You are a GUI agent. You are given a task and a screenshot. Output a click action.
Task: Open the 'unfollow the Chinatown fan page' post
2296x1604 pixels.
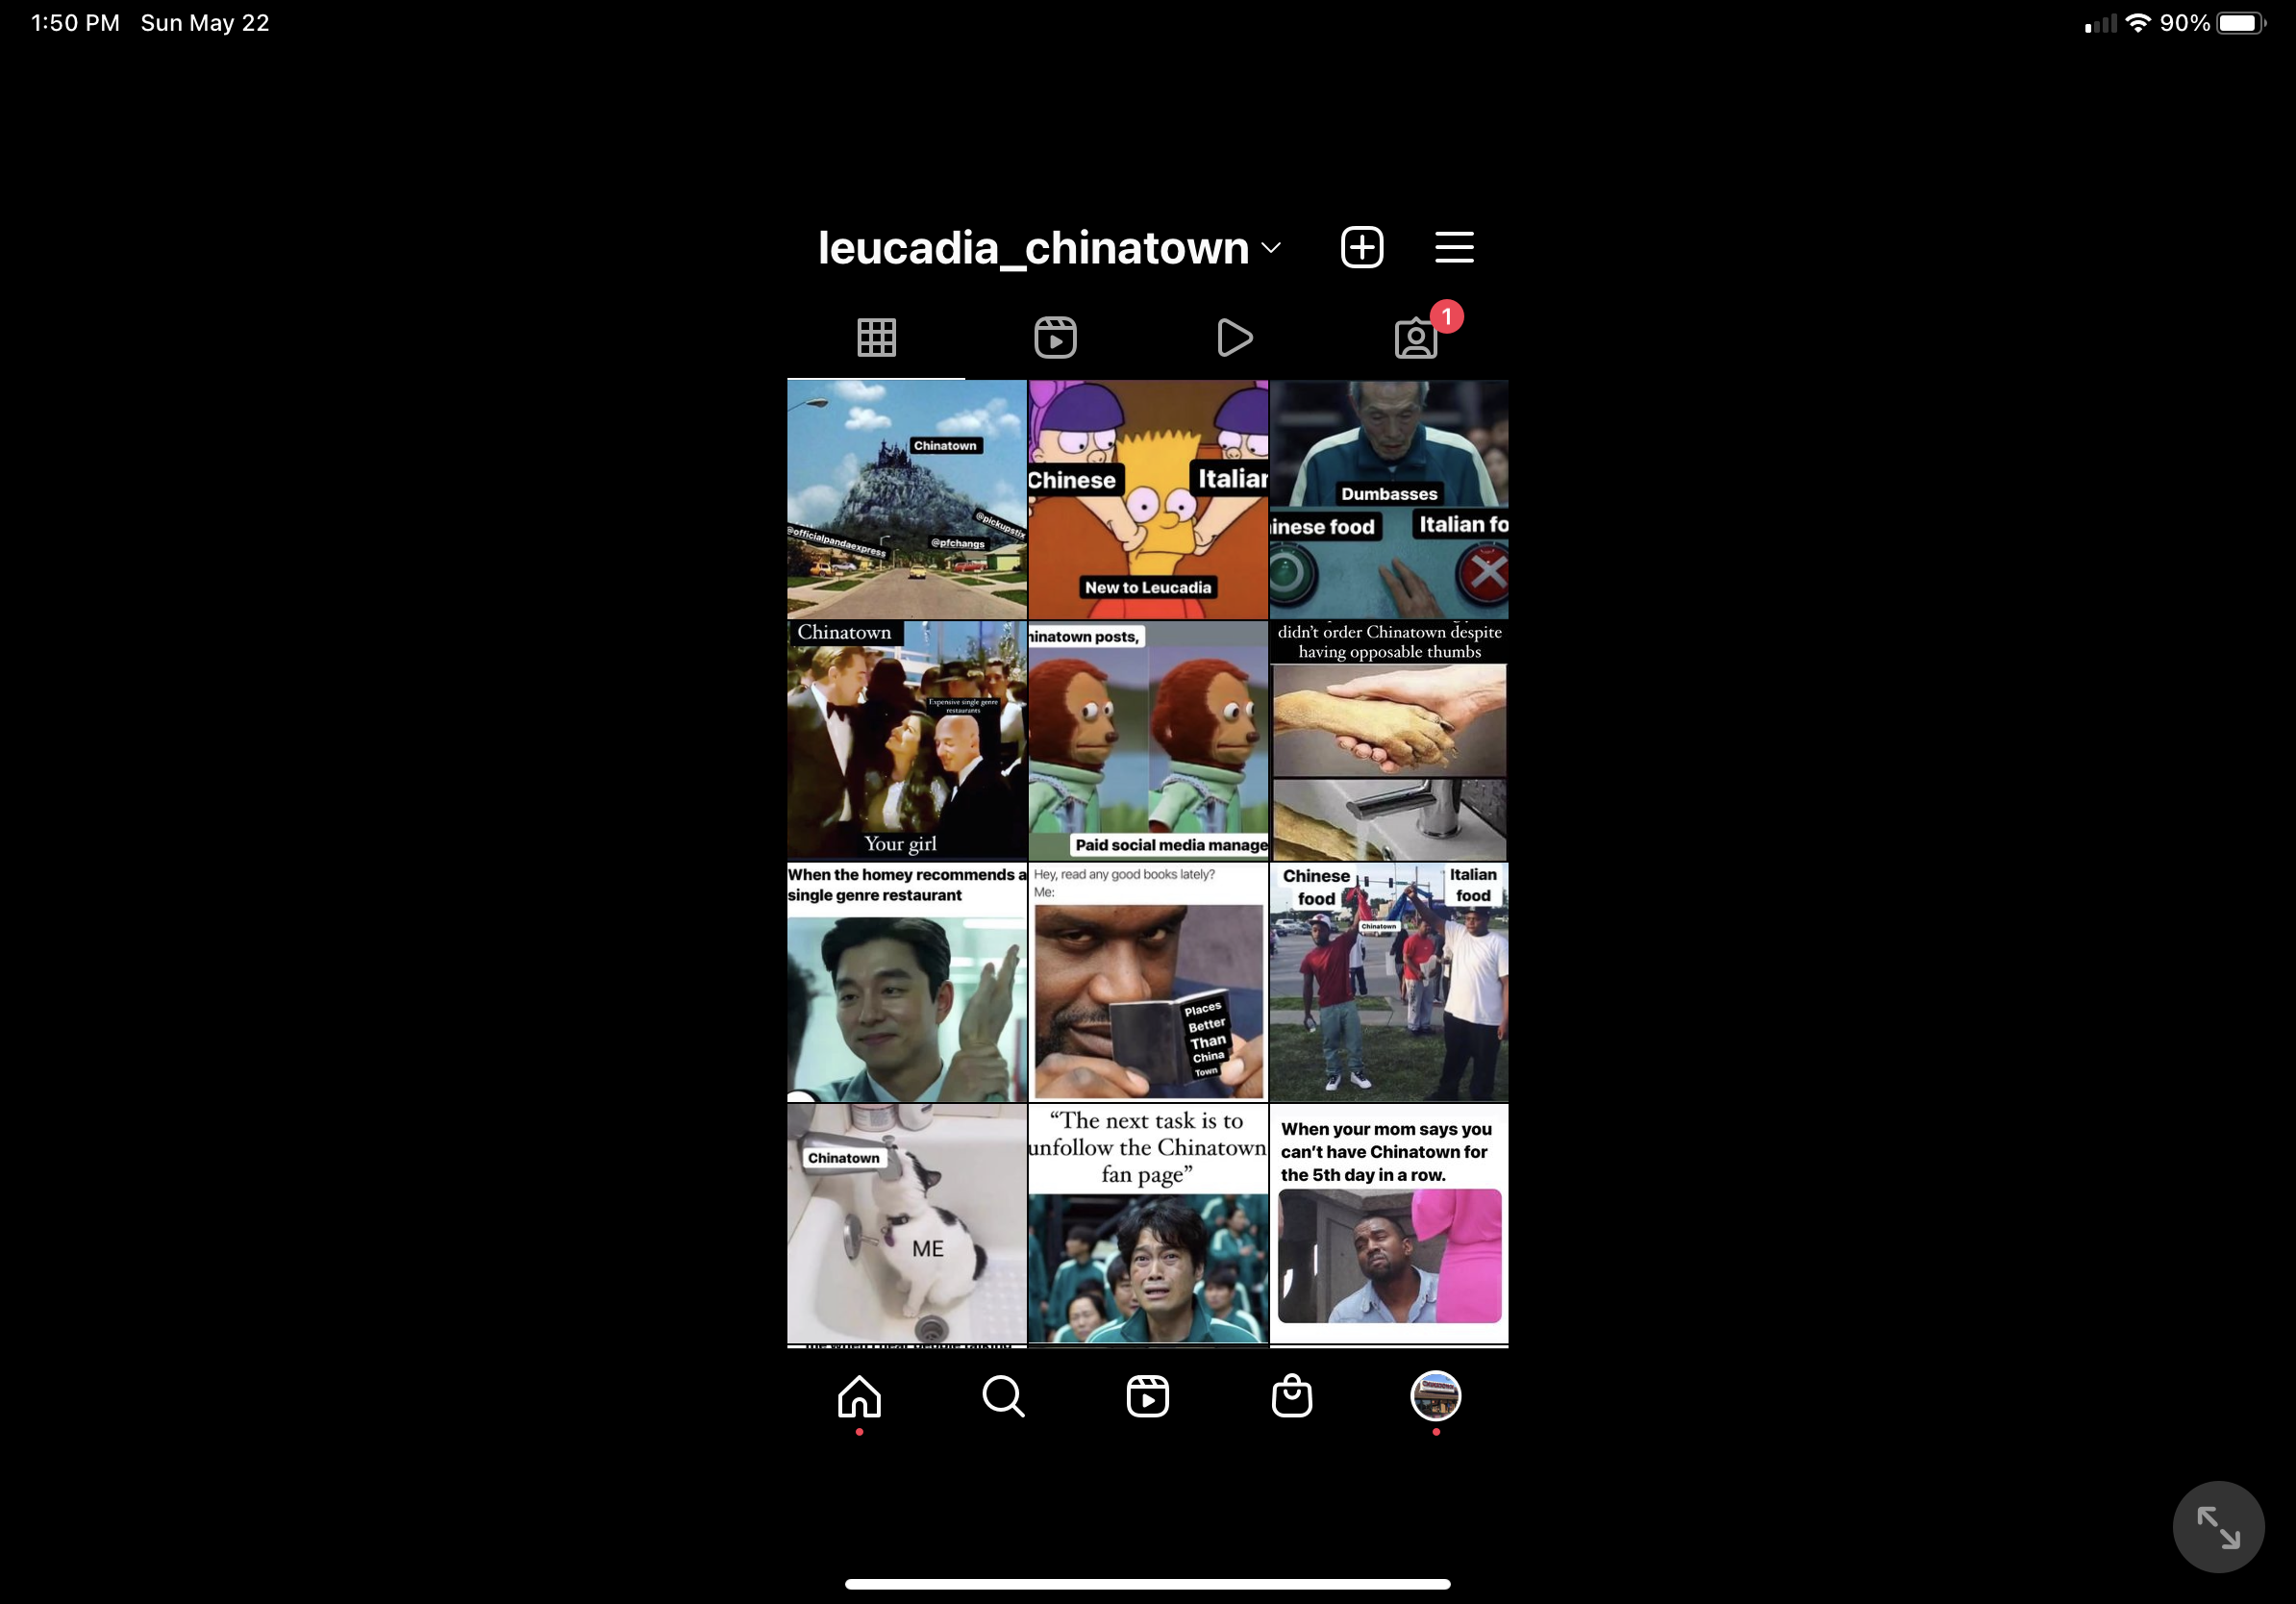[1148, 1224]
